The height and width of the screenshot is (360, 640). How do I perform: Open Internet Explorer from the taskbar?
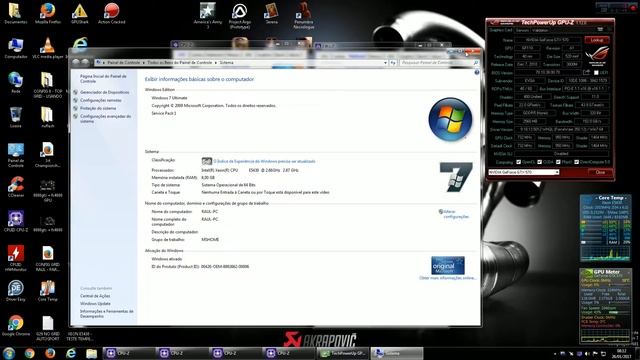click(71, 353)
